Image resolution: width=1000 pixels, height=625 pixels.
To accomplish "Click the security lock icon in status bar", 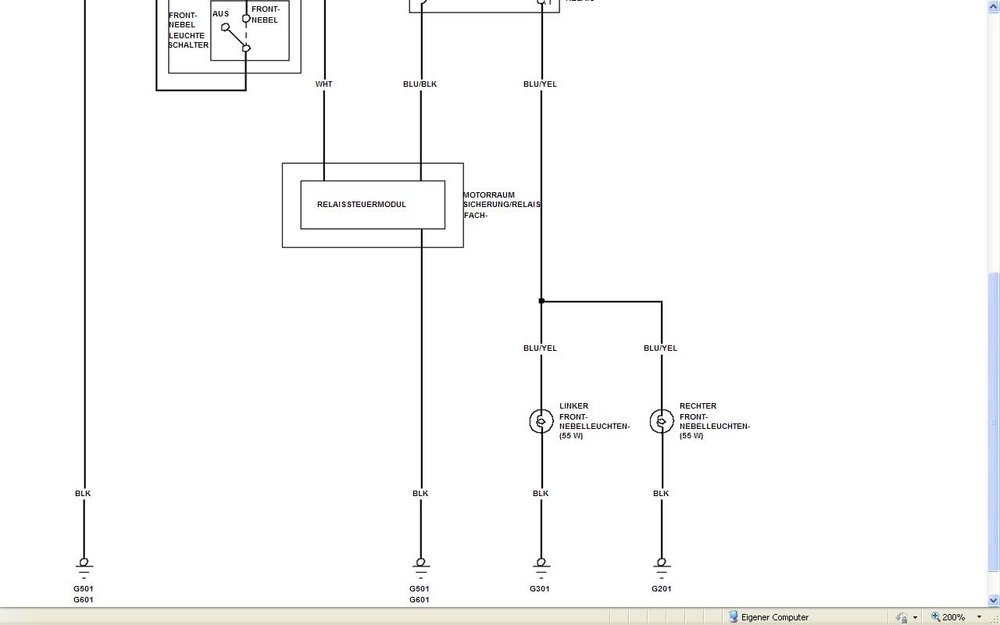I will point(901,617).
